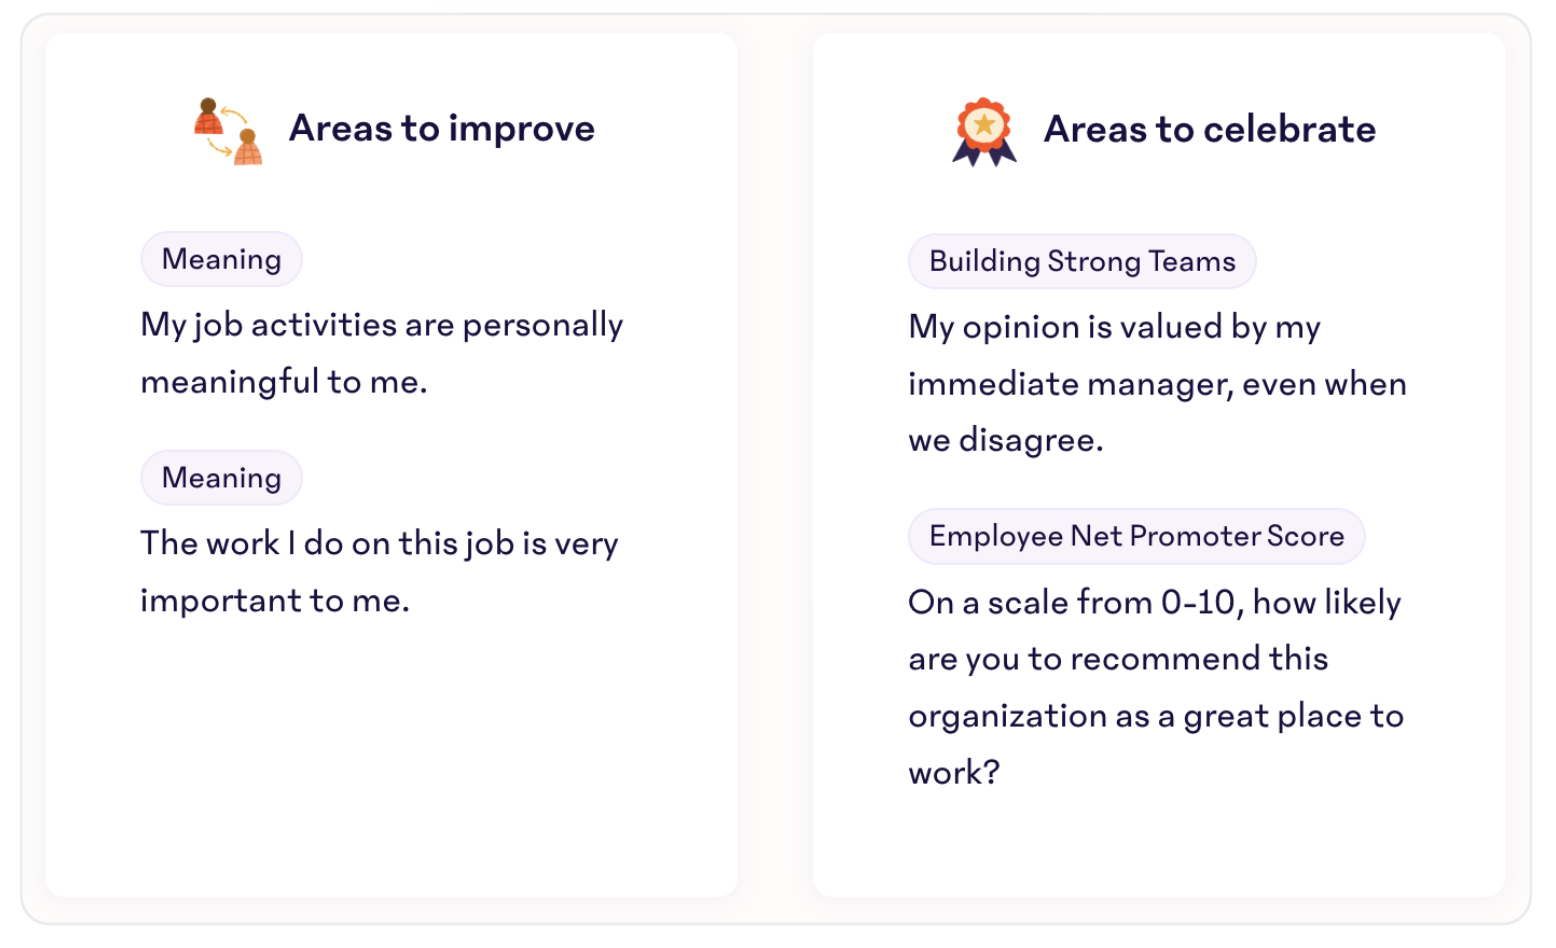Click the lighter orange person figure in swap icon
The width and height of the screenshot is (1556, 948).
coord(248,147)
